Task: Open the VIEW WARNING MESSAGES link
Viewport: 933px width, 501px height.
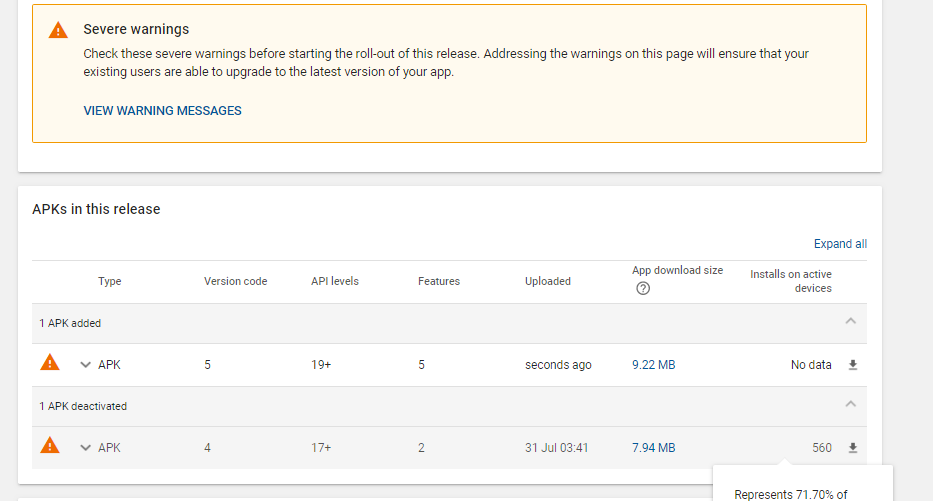Action: tap(162, 111)
